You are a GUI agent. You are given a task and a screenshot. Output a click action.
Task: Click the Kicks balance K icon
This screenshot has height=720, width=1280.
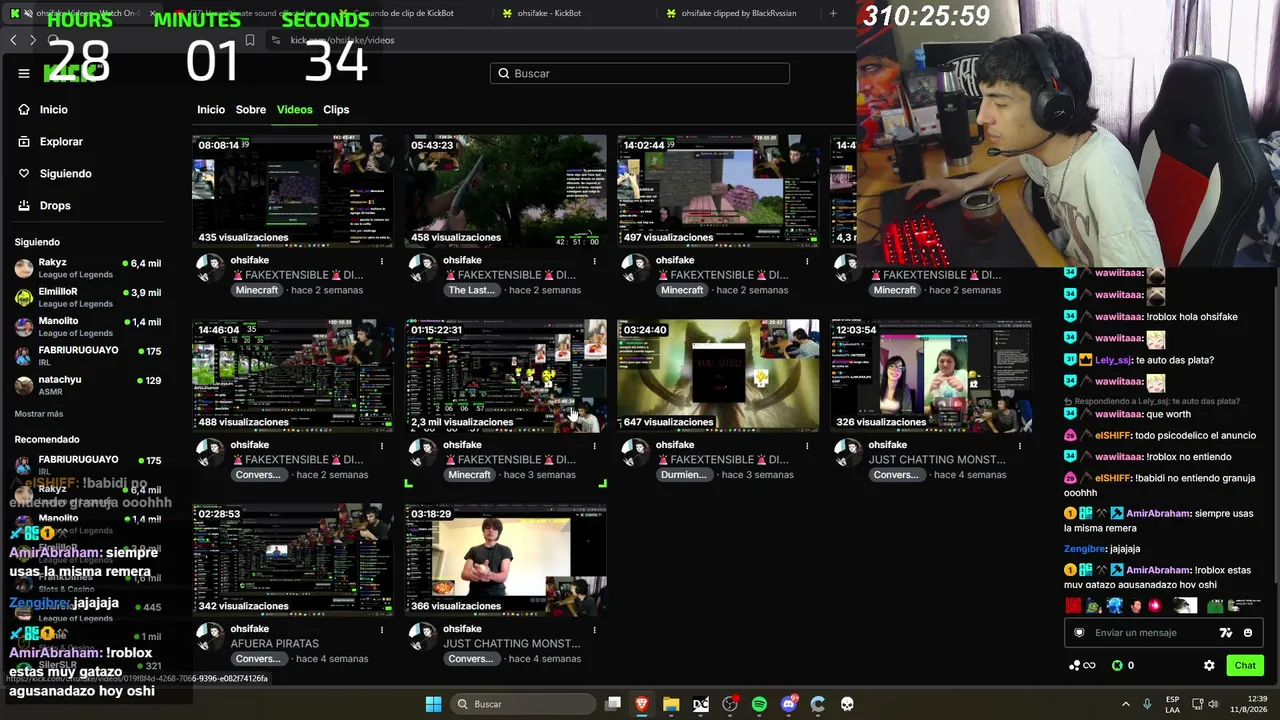tap(1118, 665)
